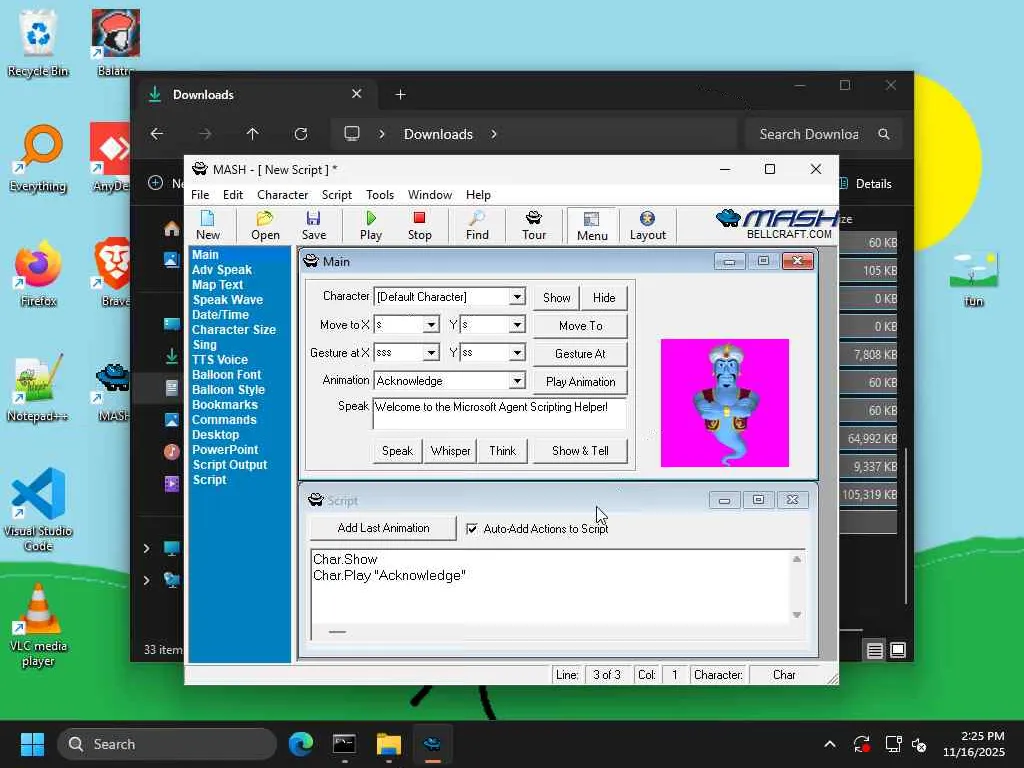Click the MASH taskbar icon
The height and width of the screenshot is (768, 1024).
click(x=432, y=744)
